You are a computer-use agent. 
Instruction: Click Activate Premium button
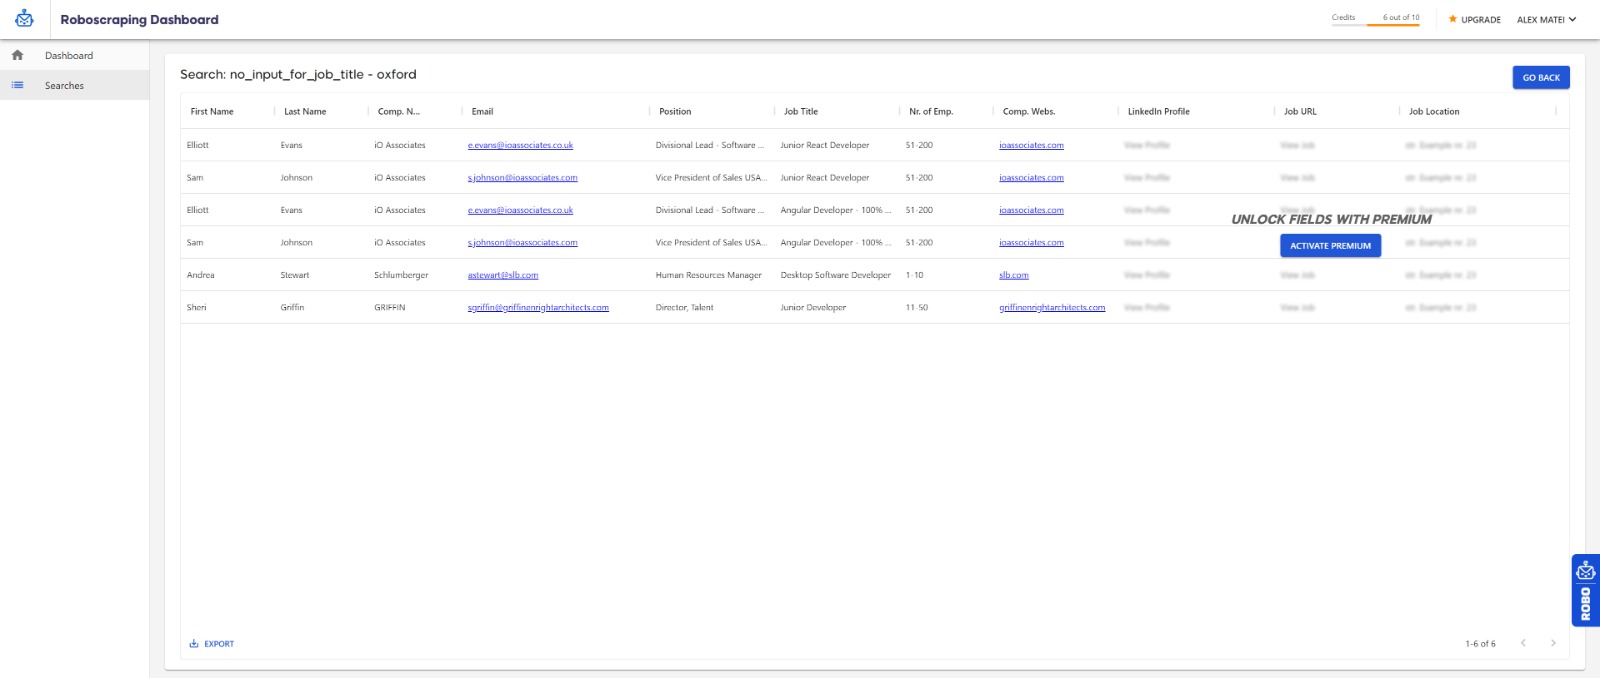pyautogui.click(x=1330, y=246)
